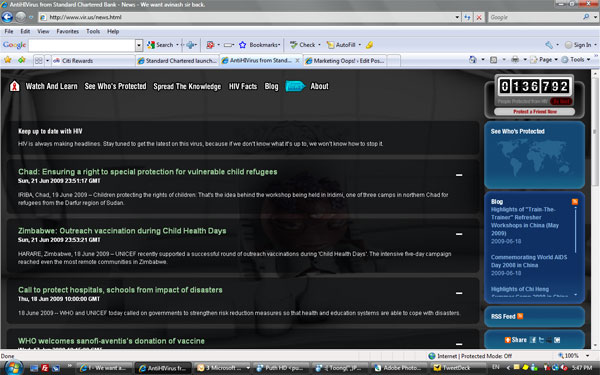This screenshot has width=600, height=375.
Task: Open the Google toolbar search box dropdown
Action: pyautogui.click(x=139, y=45)
